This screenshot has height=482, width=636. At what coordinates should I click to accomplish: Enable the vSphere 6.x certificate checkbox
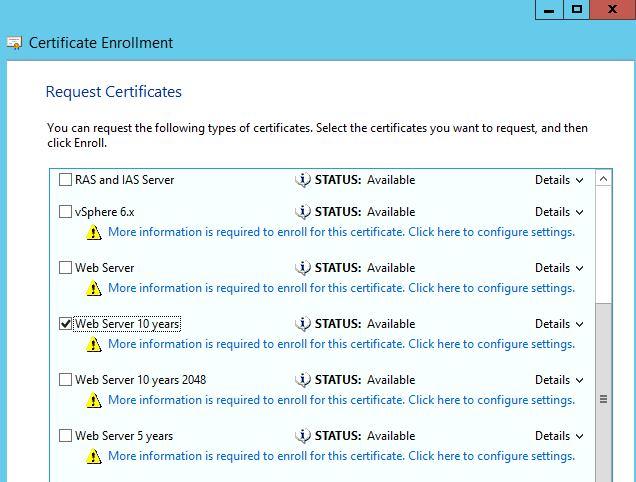tap(66, 212)
